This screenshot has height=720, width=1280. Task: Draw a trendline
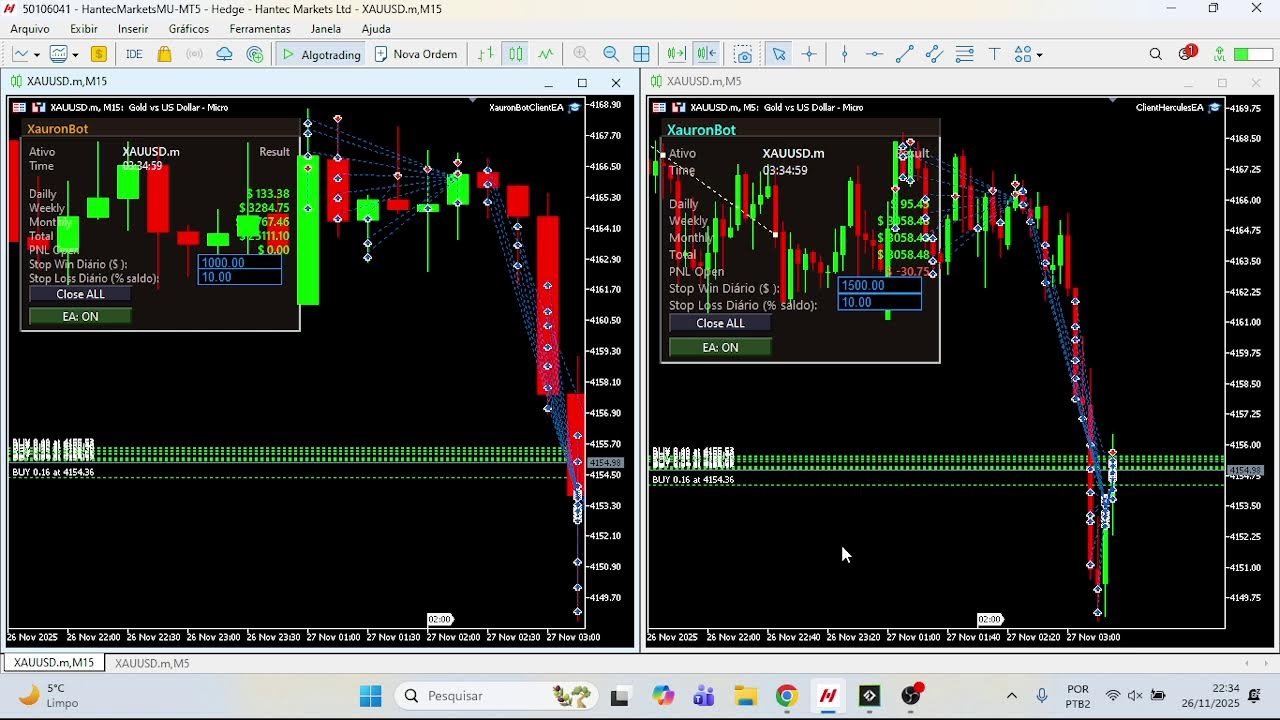[x=905, y=54]
